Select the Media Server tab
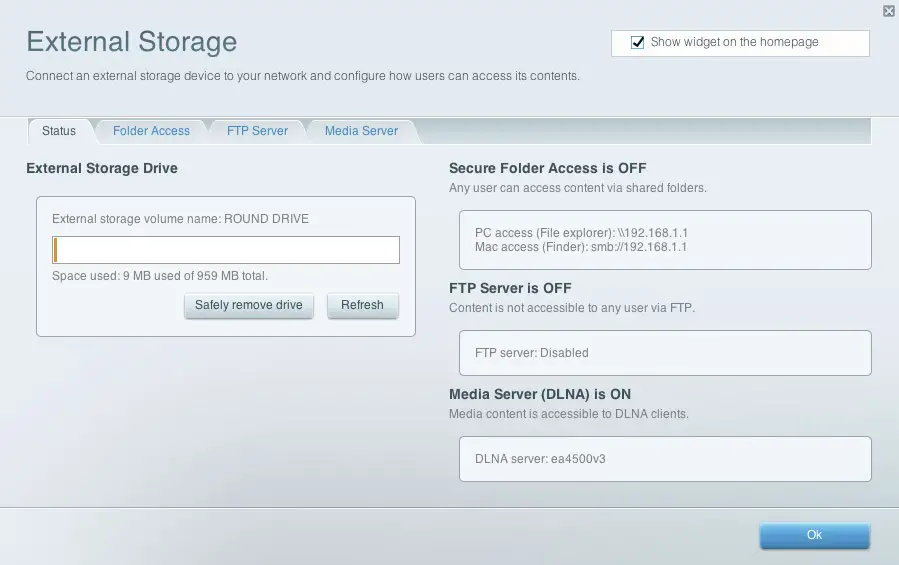899x565 pixels. pyautogui.click(x=361, y=131)
